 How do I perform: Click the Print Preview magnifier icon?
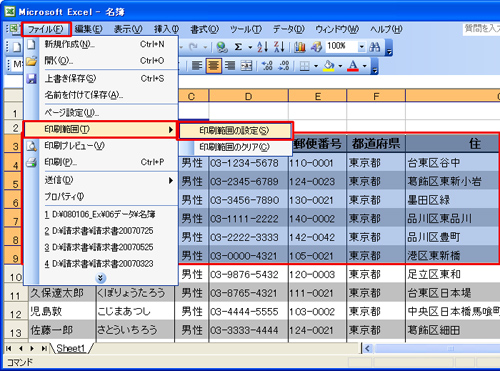coord(31,146)
